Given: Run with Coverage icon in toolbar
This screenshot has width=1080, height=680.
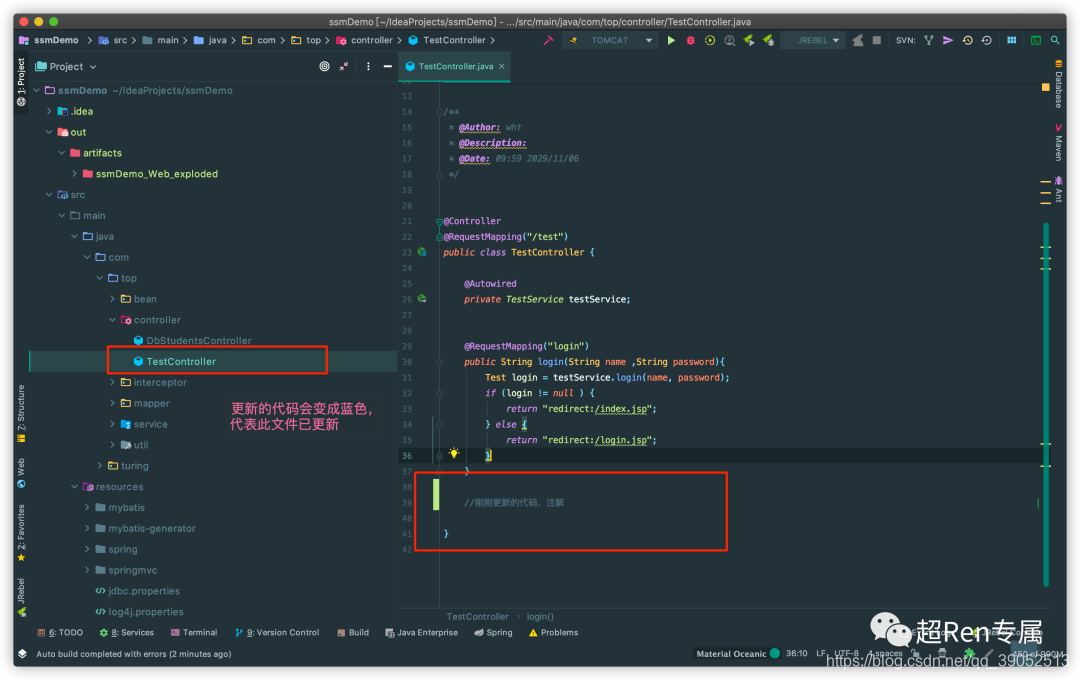Looking at the screenshot, I should [x=709, y=41].
